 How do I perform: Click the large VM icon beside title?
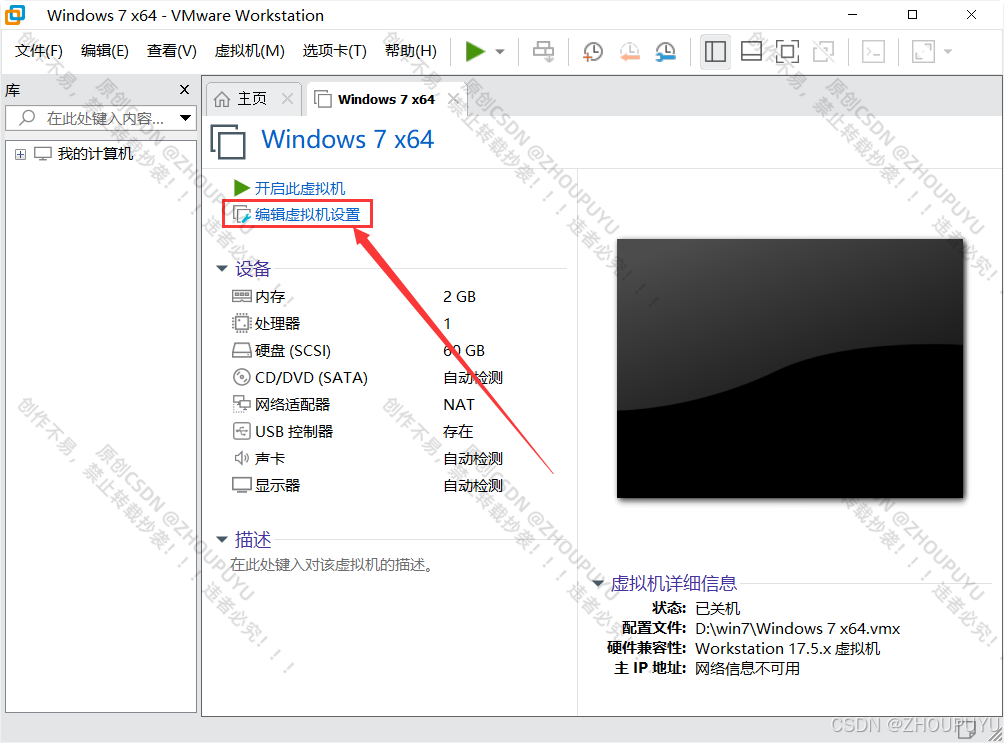tap(229, 141)
